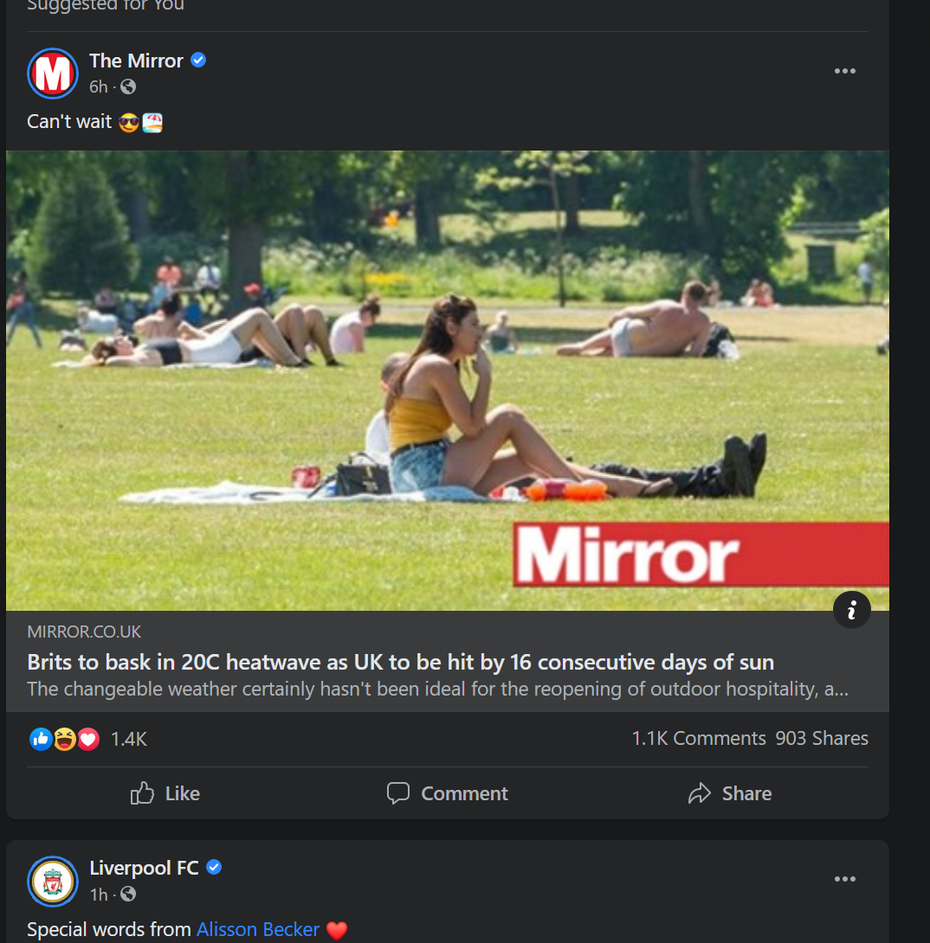Click the info button on the article image
930x943 pixels.
tap(852, 610)
